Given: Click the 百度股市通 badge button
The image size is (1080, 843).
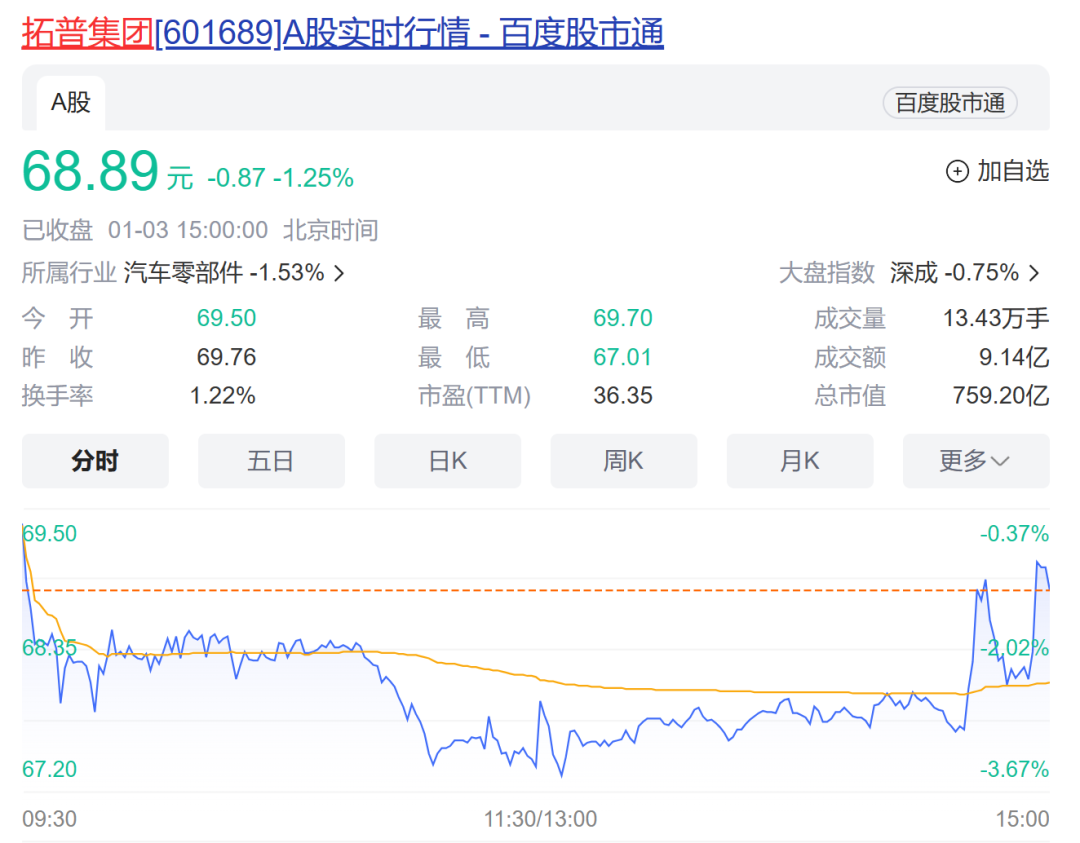Looking at the screenshot, I should [x=950, y=103].
